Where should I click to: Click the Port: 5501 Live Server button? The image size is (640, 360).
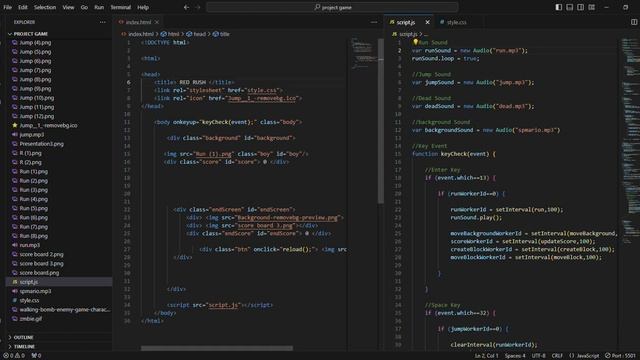coord(620,356)
